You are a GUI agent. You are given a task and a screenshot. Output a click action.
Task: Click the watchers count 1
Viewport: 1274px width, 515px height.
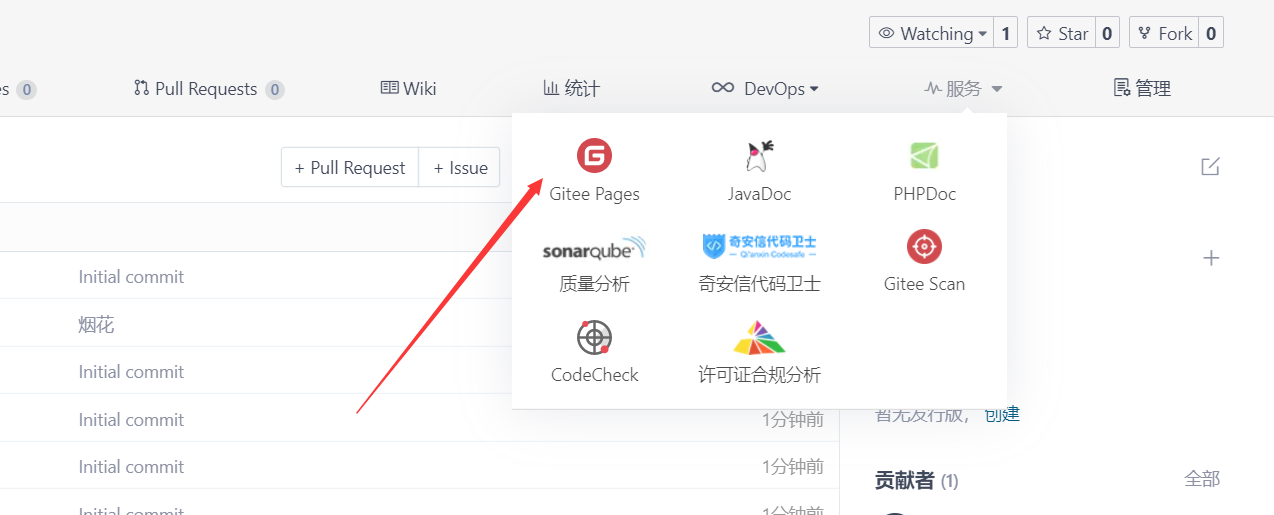1006,33
